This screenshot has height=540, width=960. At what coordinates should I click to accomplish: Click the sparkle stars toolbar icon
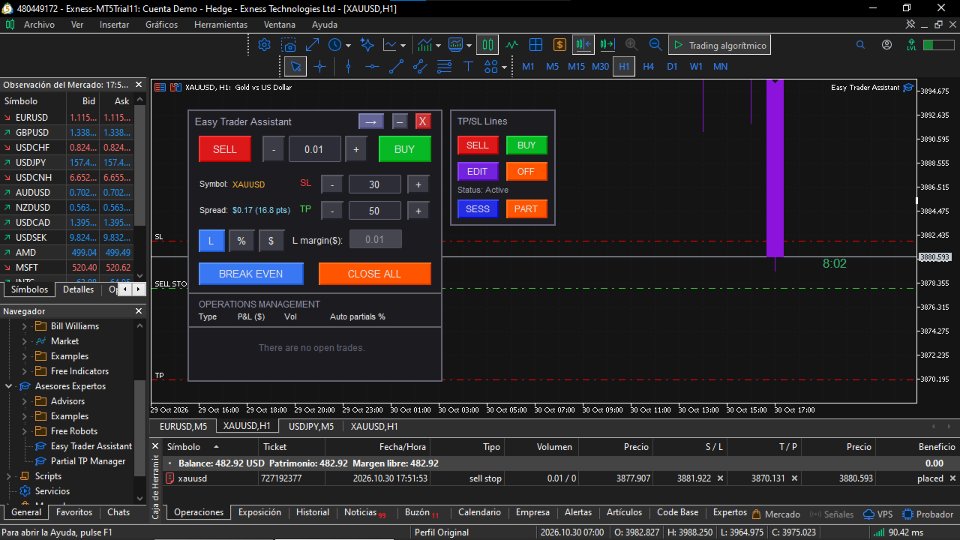click(367, 45)
